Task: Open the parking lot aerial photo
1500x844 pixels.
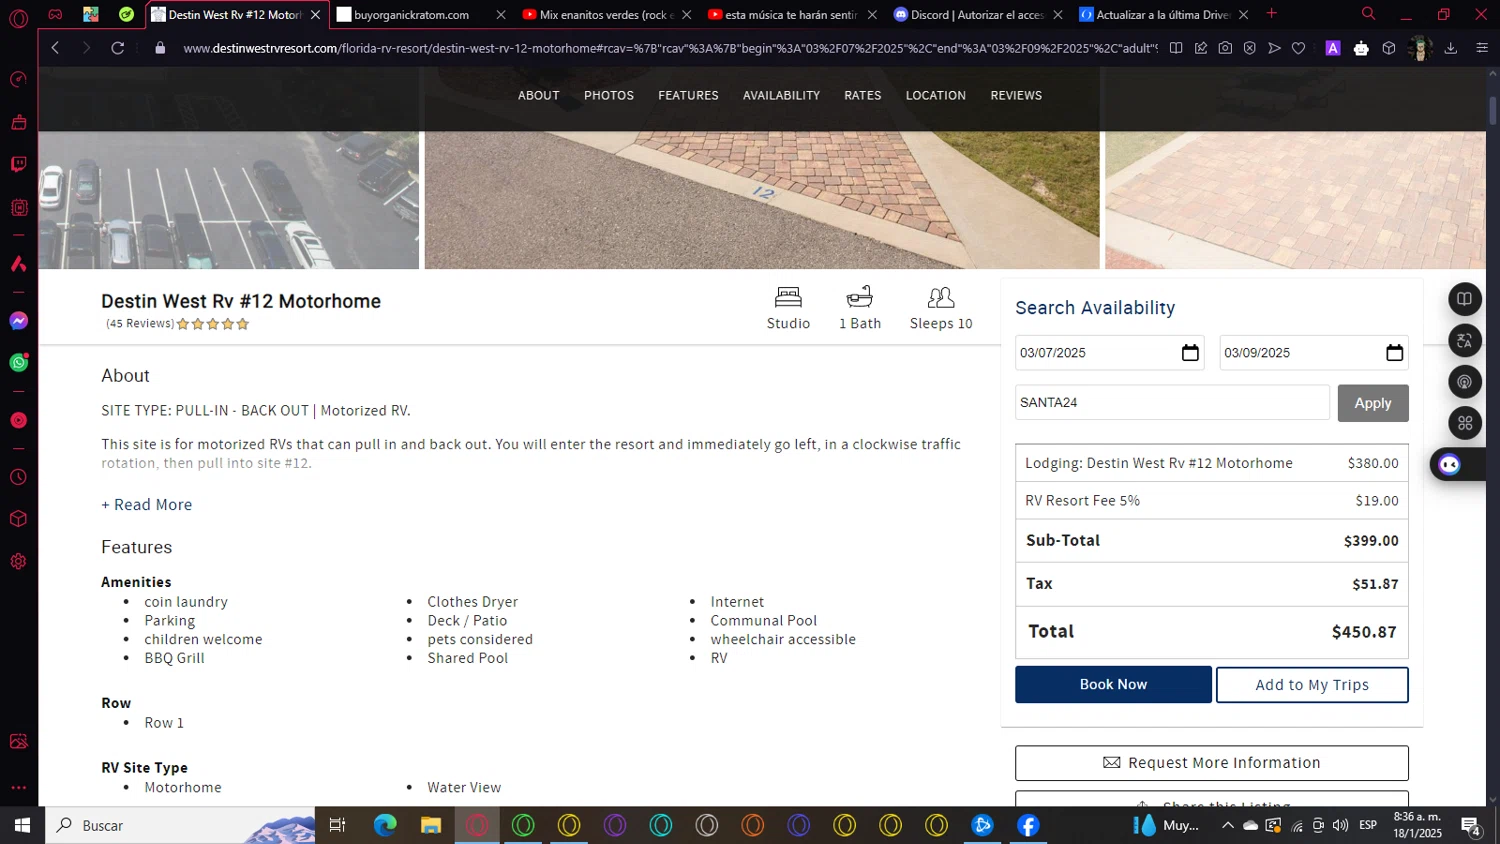Action: click(228, 200)
